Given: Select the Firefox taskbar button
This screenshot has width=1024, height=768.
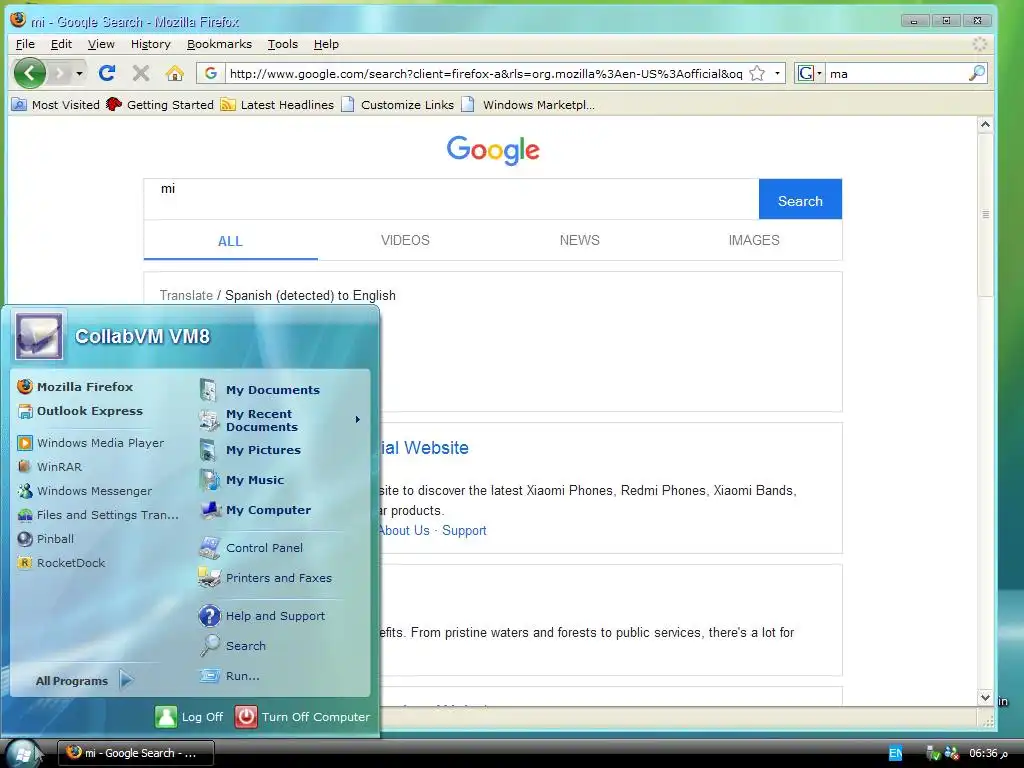Looking at the screenshot, I should (x=136, y=753).
